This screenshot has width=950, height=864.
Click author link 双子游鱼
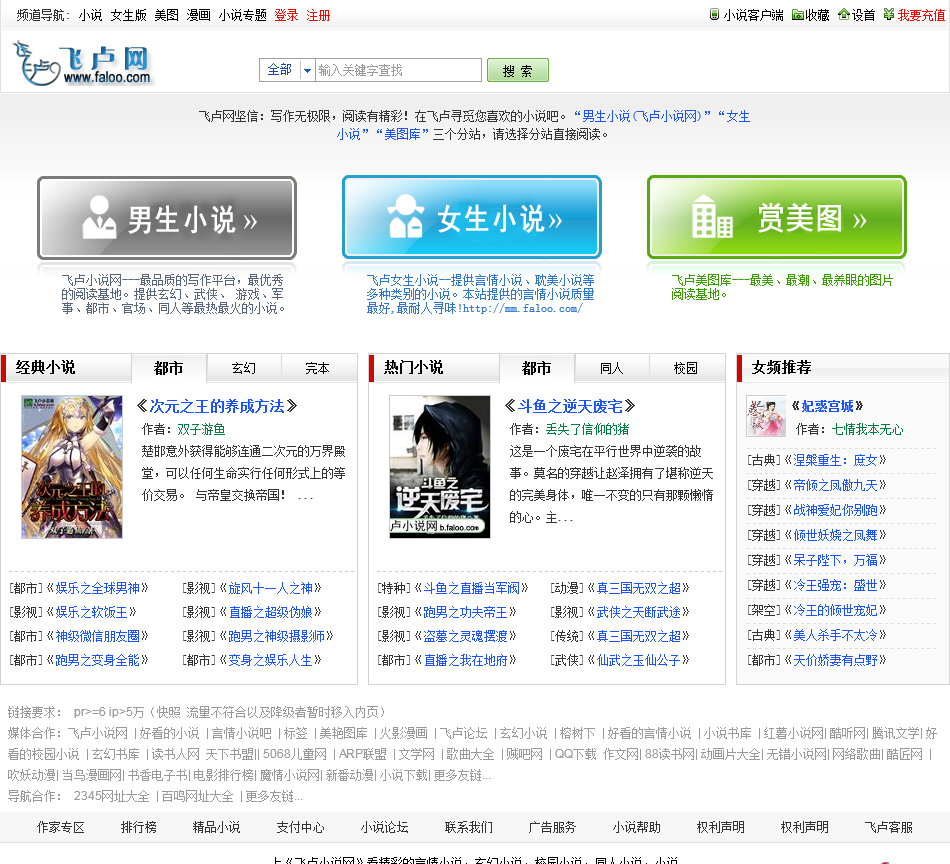201,430
